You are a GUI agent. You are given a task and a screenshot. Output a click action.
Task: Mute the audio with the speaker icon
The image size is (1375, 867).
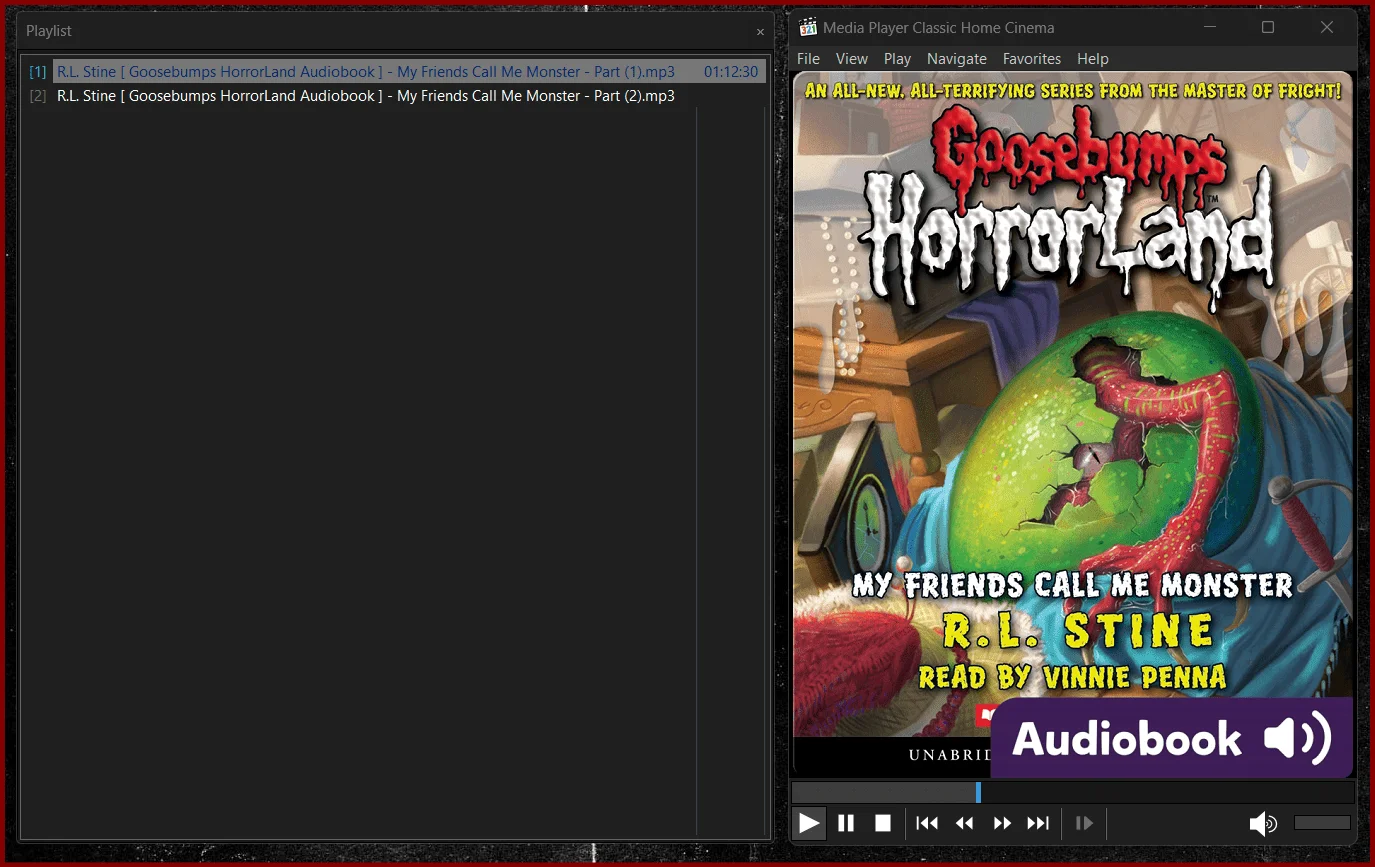point(1263,823)
